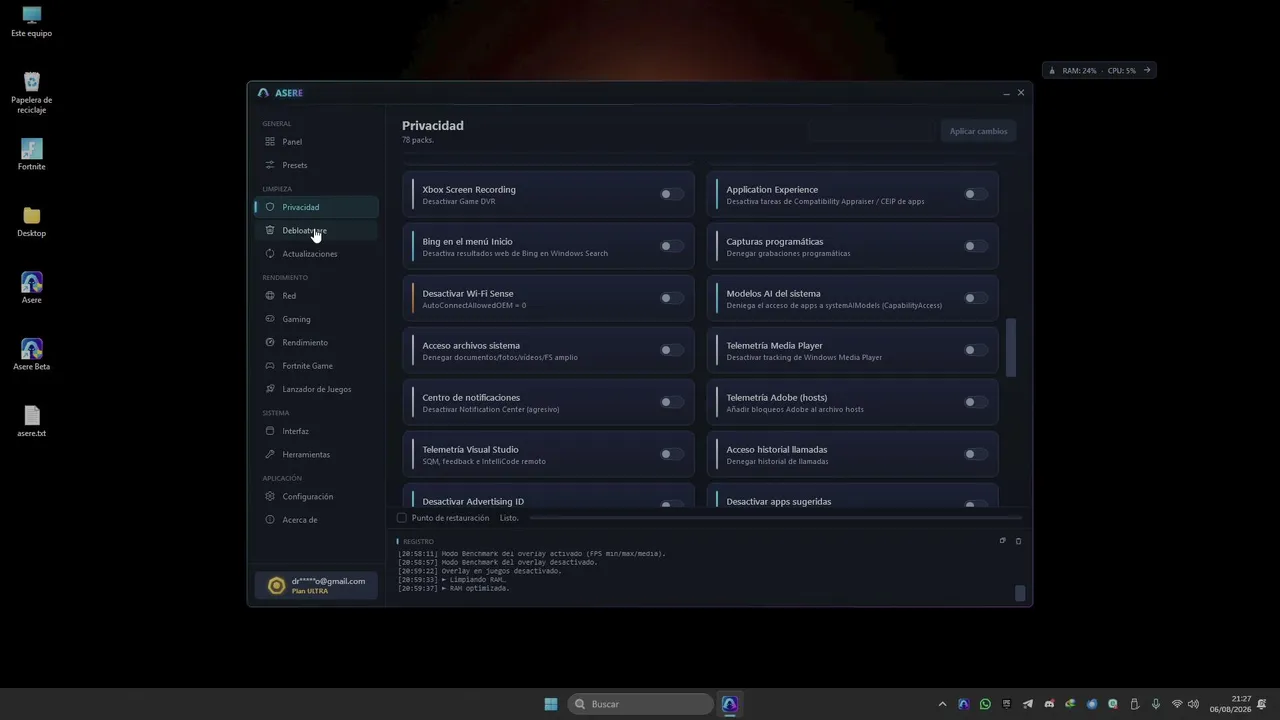This screenshot has width=1280, height=720.
Task: Click the arrow in the RAM/CPU widget
Action: (x=1147, y=71)
